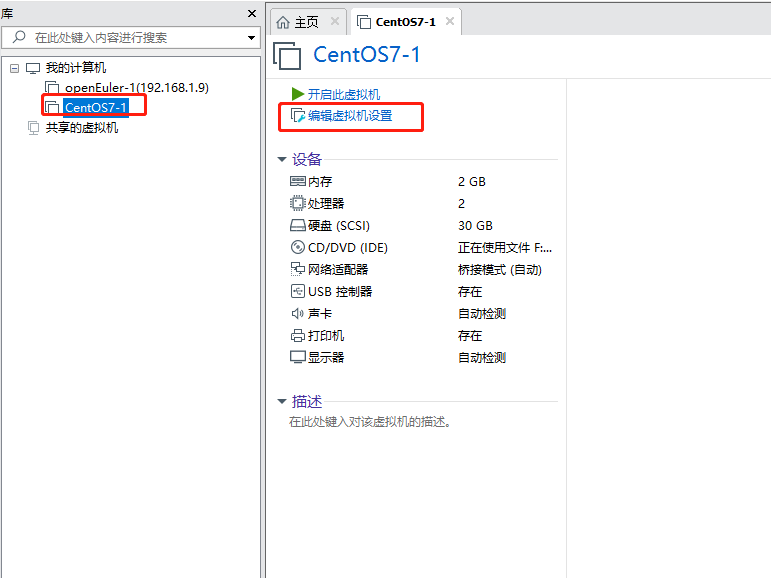
Task: Click the edit virtual machine settings icon
Action: tap(298, 116)
